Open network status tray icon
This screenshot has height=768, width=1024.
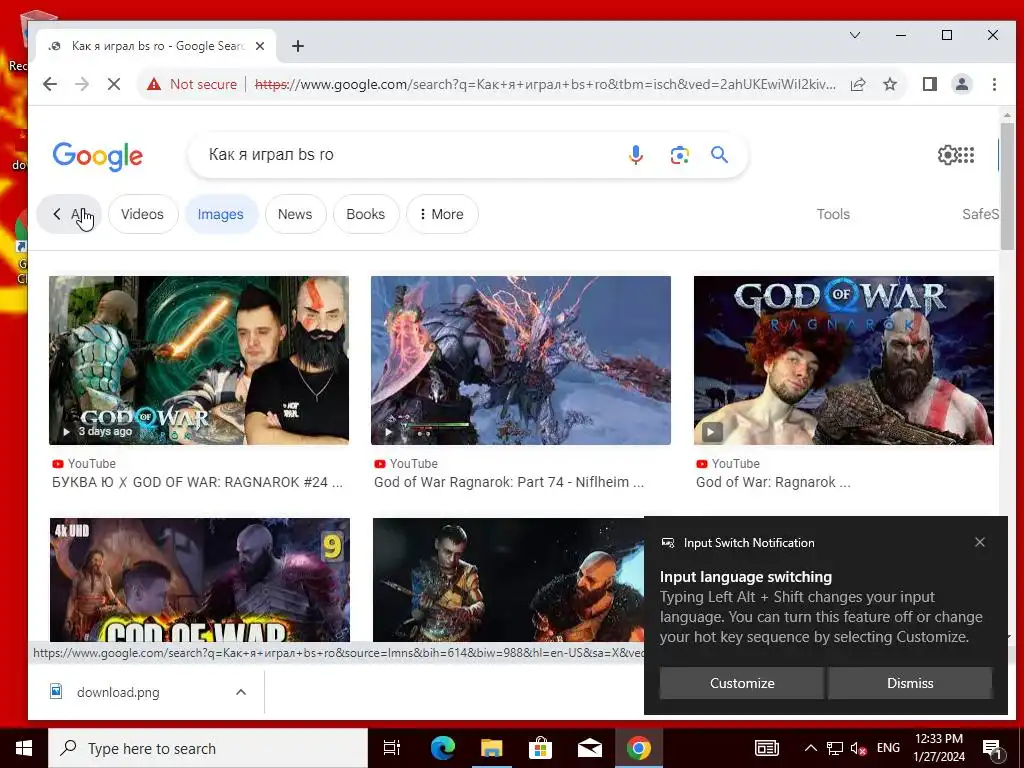click(835, 748)
